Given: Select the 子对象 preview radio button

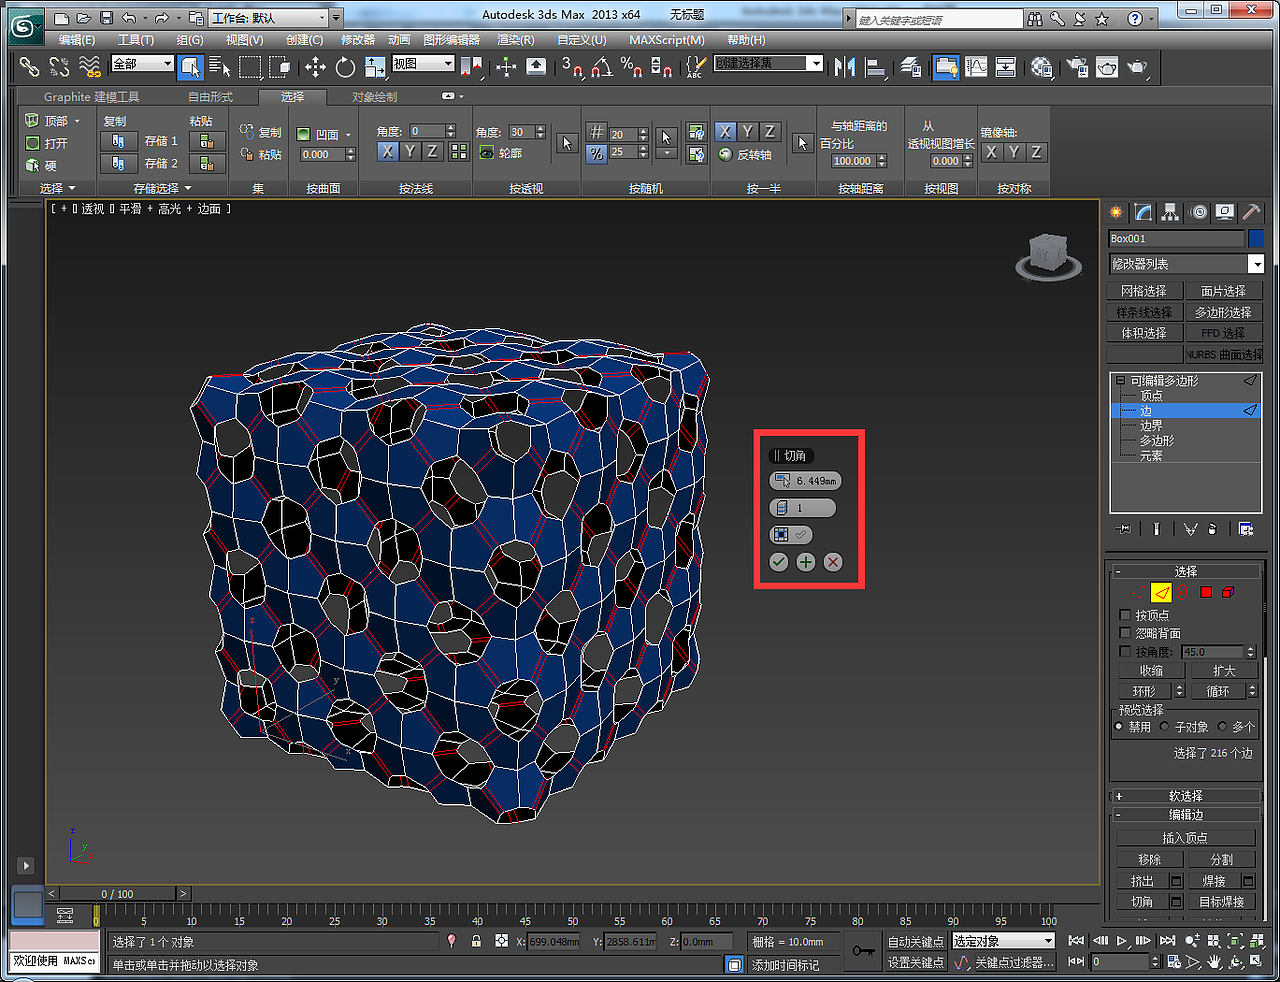Looking at the screenshot, I should tap(1165, 727).
